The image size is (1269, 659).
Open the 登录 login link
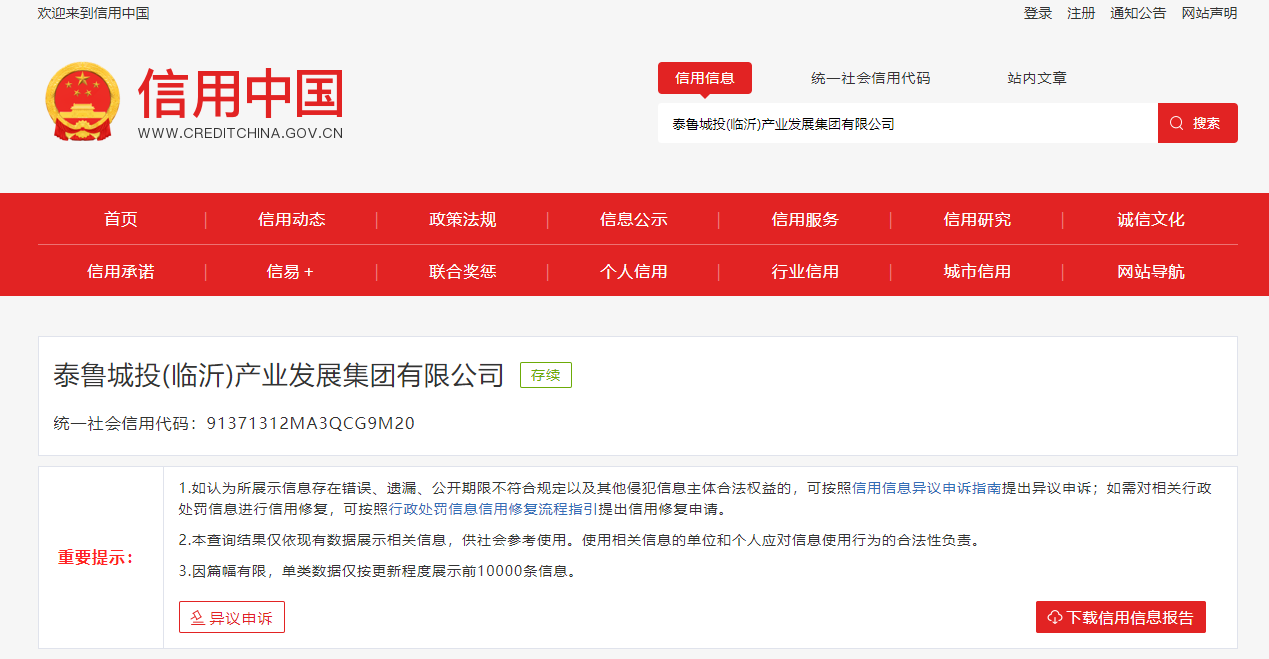coord(1038,13)
